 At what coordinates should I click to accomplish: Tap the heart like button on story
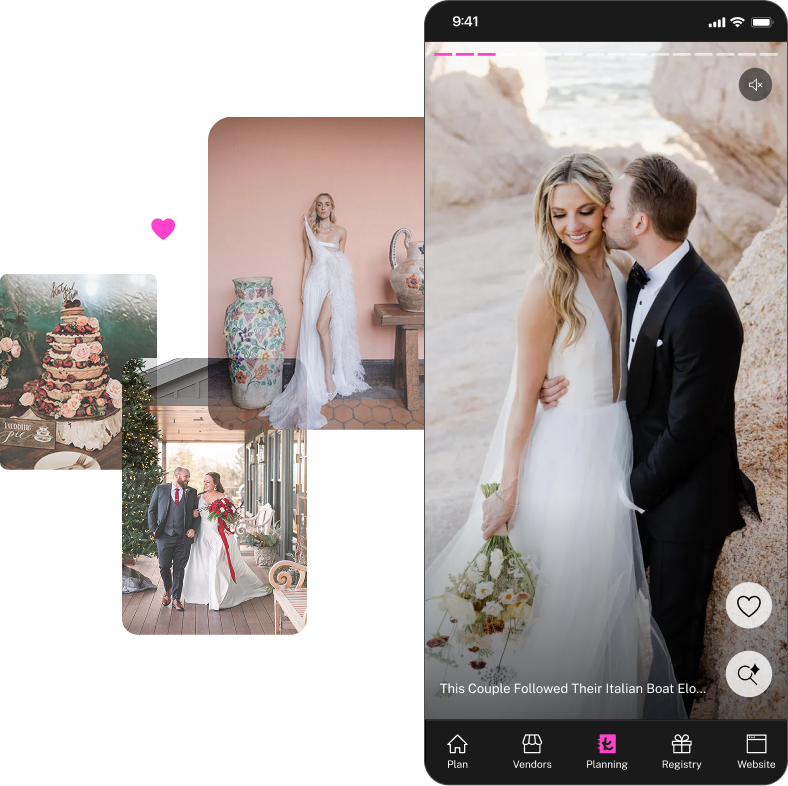click(x=748, y=605)
